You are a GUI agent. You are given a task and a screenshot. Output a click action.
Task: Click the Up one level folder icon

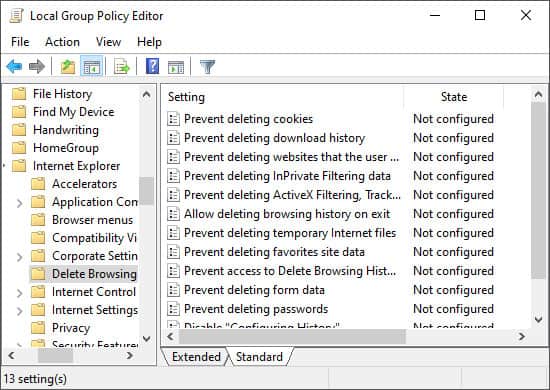68,66
